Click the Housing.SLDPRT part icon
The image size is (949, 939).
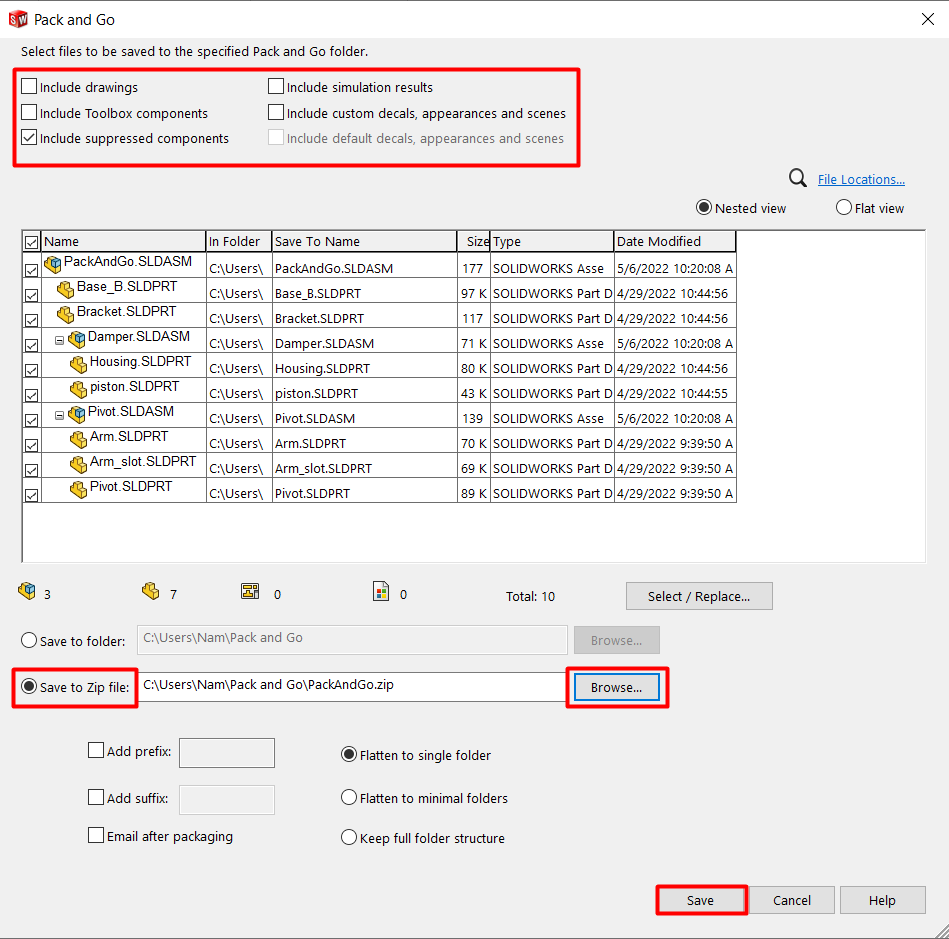(x=78, y=364)
